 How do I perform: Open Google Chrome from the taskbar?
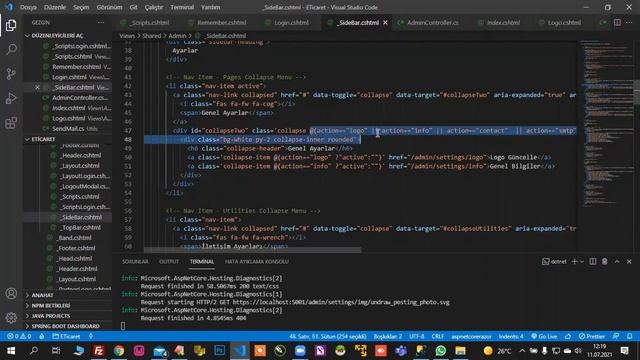click(x=119, y=351)
